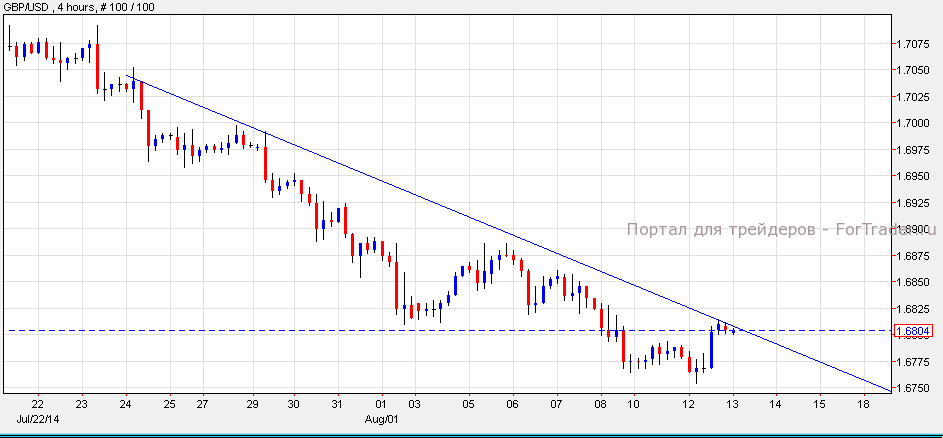Select date tick 22 on time axis

(37, 404)
